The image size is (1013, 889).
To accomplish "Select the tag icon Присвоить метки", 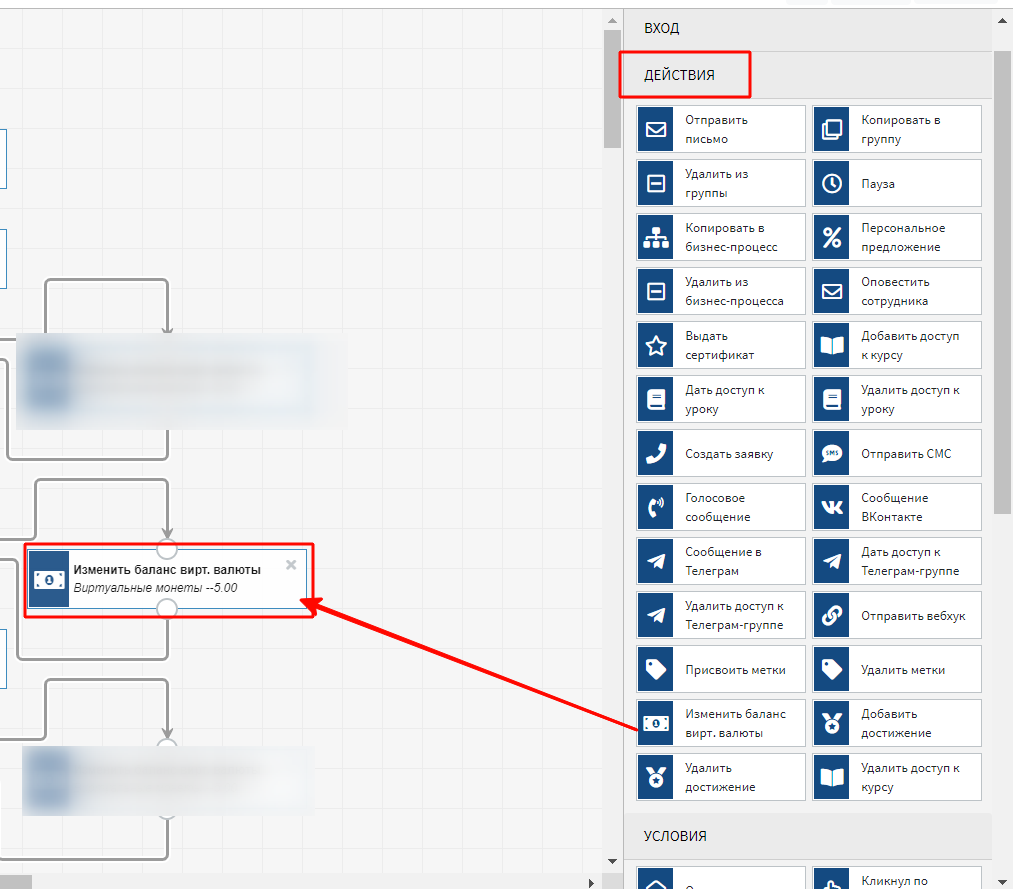I will pyautogui.click(x=656, y=669).
